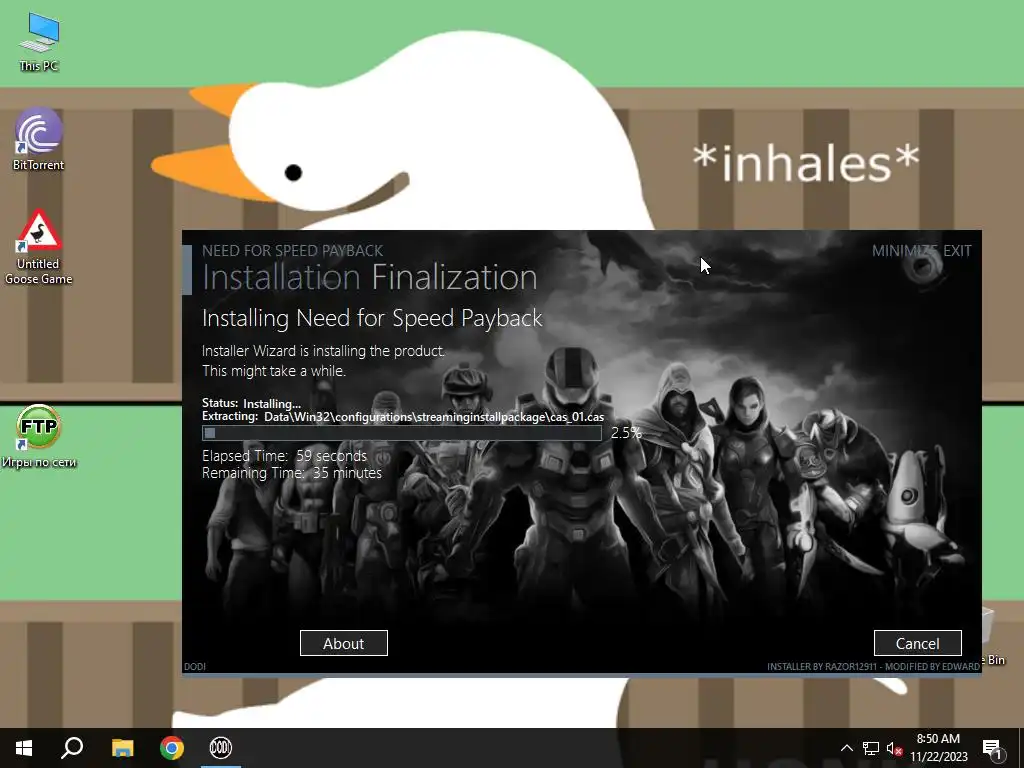This screenshot has width=1024, height=768.
Task: Show hidden system tray icons chevron
Action: [846, 748]
